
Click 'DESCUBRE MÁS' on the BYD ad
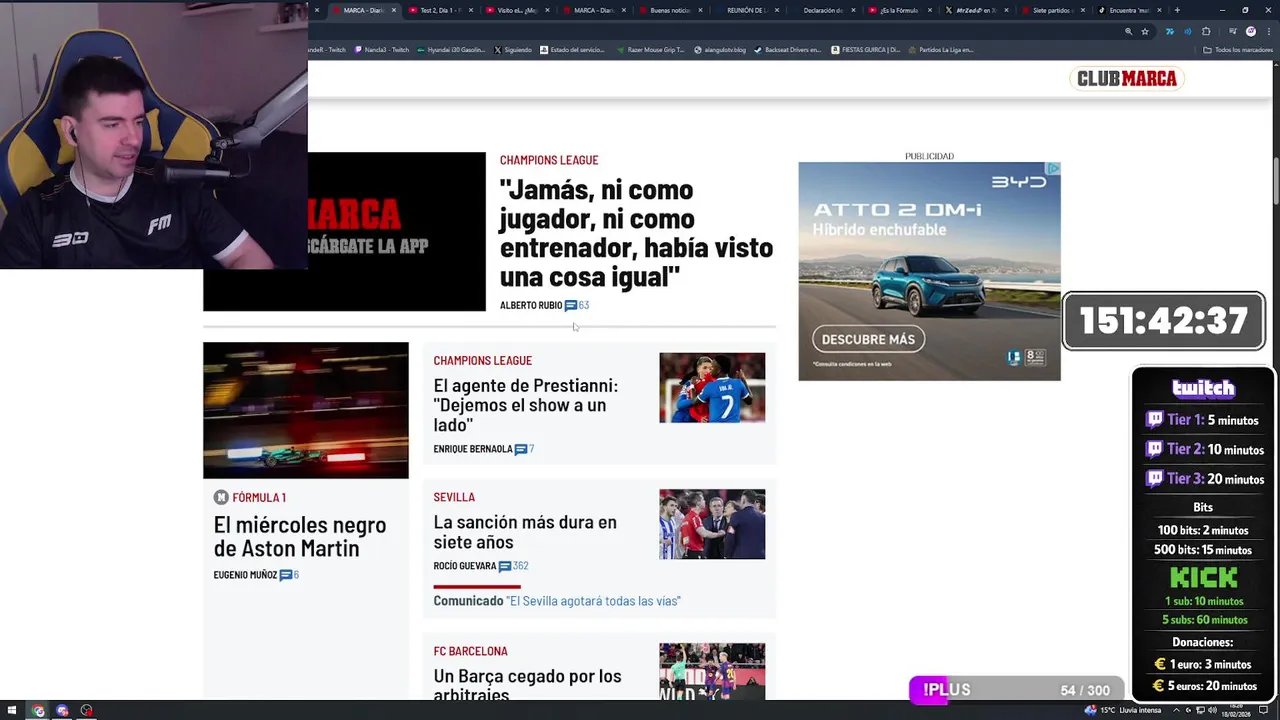(868, 339)
